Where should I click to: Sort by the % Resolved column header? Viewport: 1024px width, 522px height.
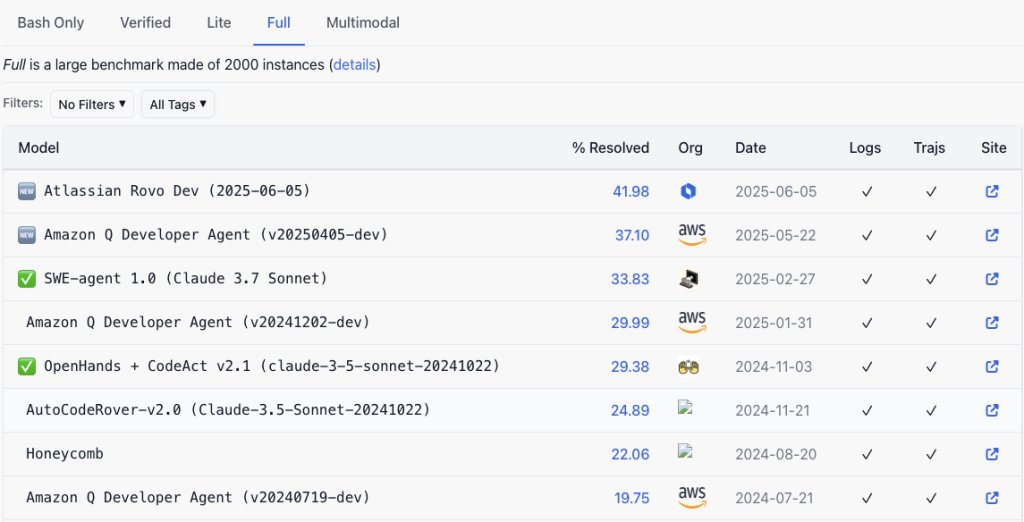click(610, 148)
